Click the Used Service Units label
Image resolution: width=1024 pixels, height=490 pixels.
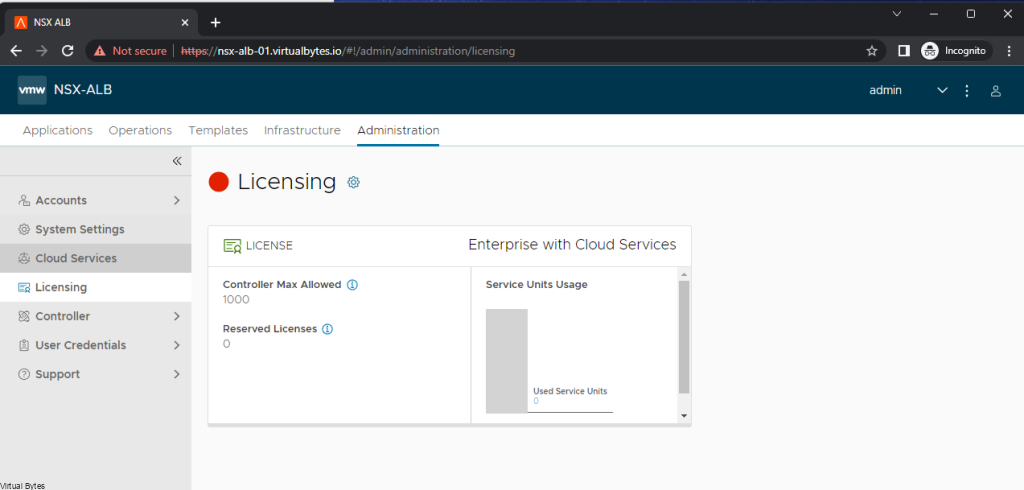[570, 391]
